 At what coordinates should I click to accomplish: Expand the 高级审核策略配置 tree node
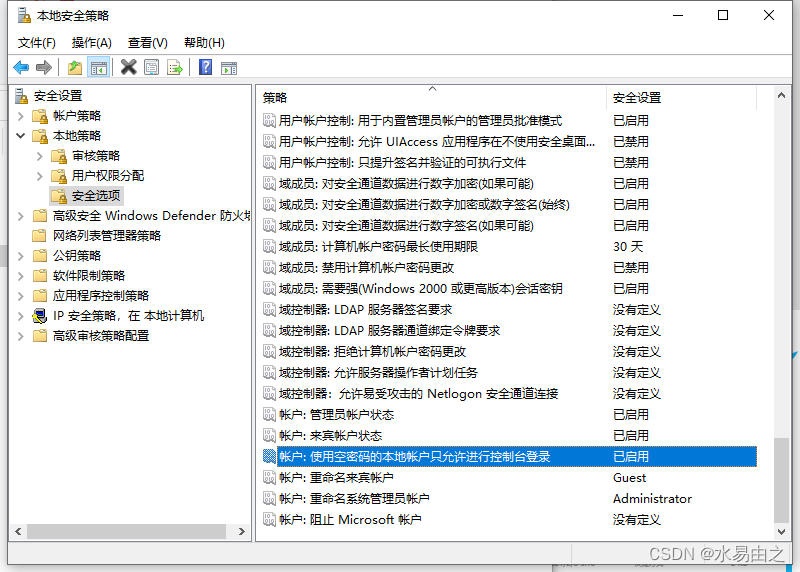[x=20, y=336]
